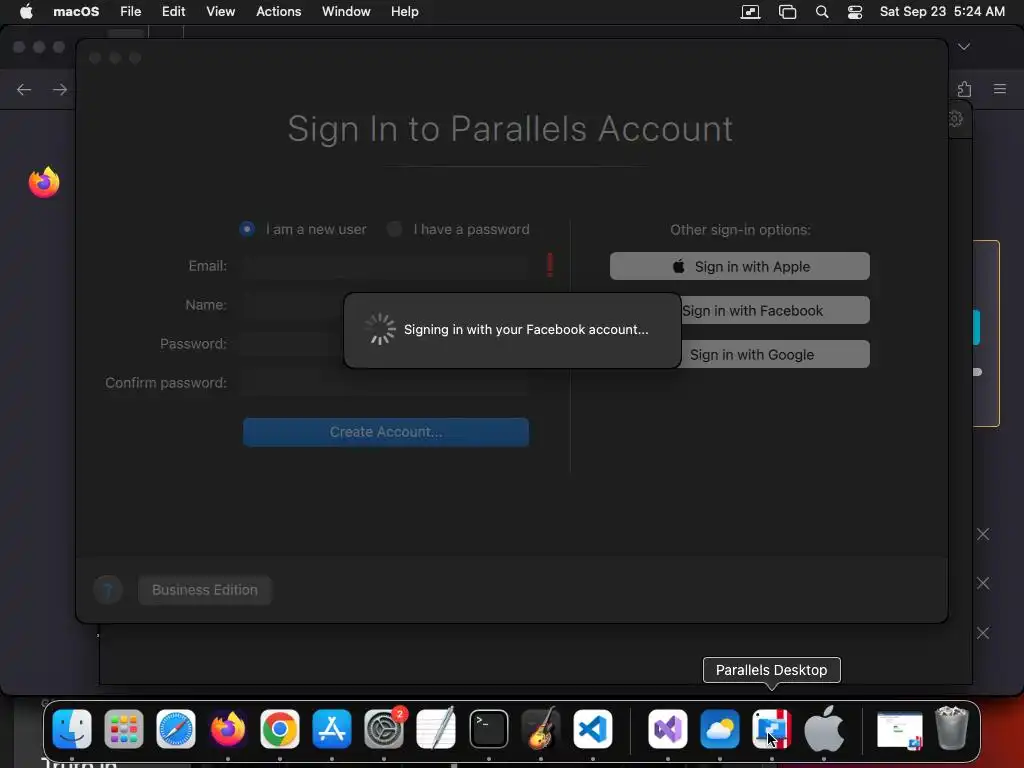Click the Confirm password field
Viewport: 1024px width, 768px height.
[x=385, y=383]
